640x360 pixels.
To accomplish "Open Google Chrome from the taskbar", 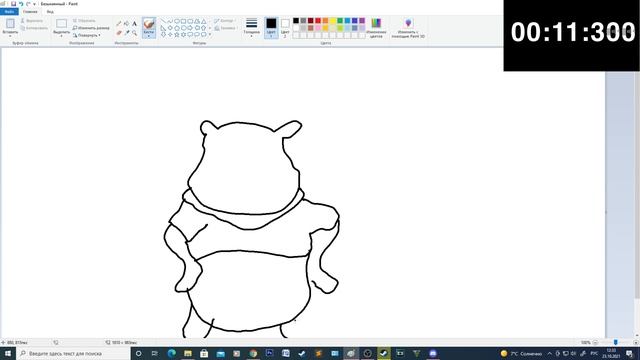I will click(x=253, y=353).
